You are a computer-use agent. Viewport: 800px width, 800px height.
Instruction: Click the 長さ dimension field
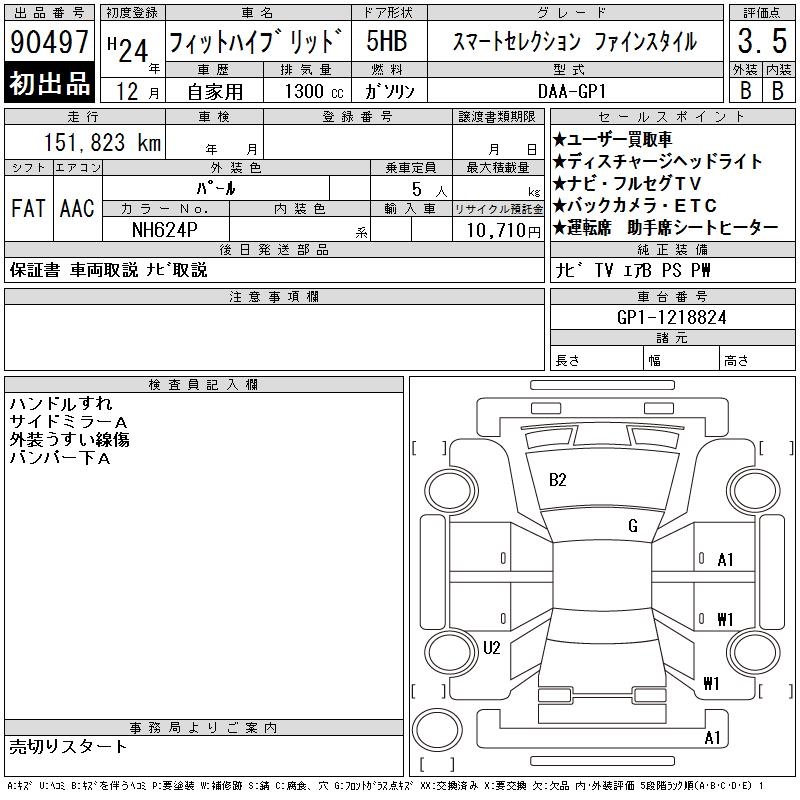(x=596, y=360)
